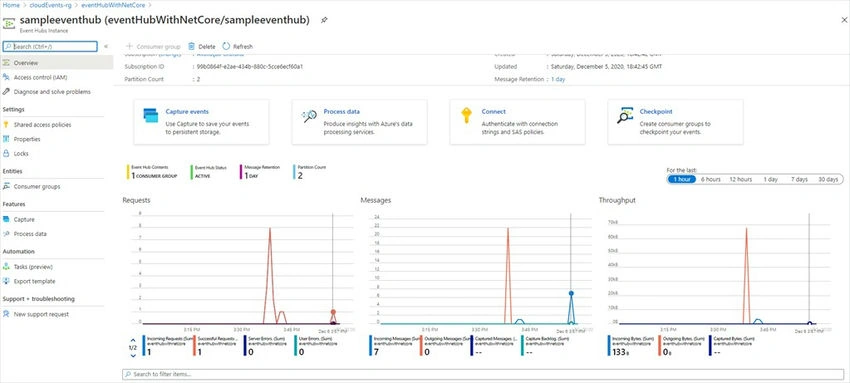The width and height of the screenshot is (850, 383).
Task: Collapse the sidebar menu with double chevron
Action: [x=106, y=47]
